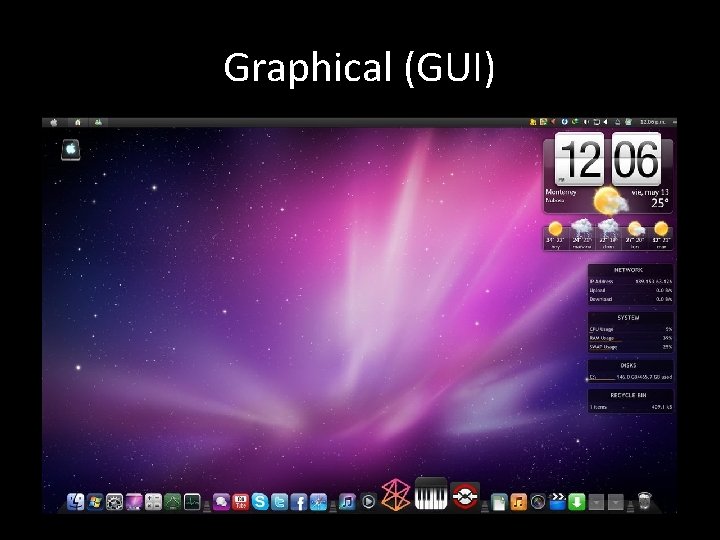Open the purple aurora wallpaper icon in dock

click(134, 501)
